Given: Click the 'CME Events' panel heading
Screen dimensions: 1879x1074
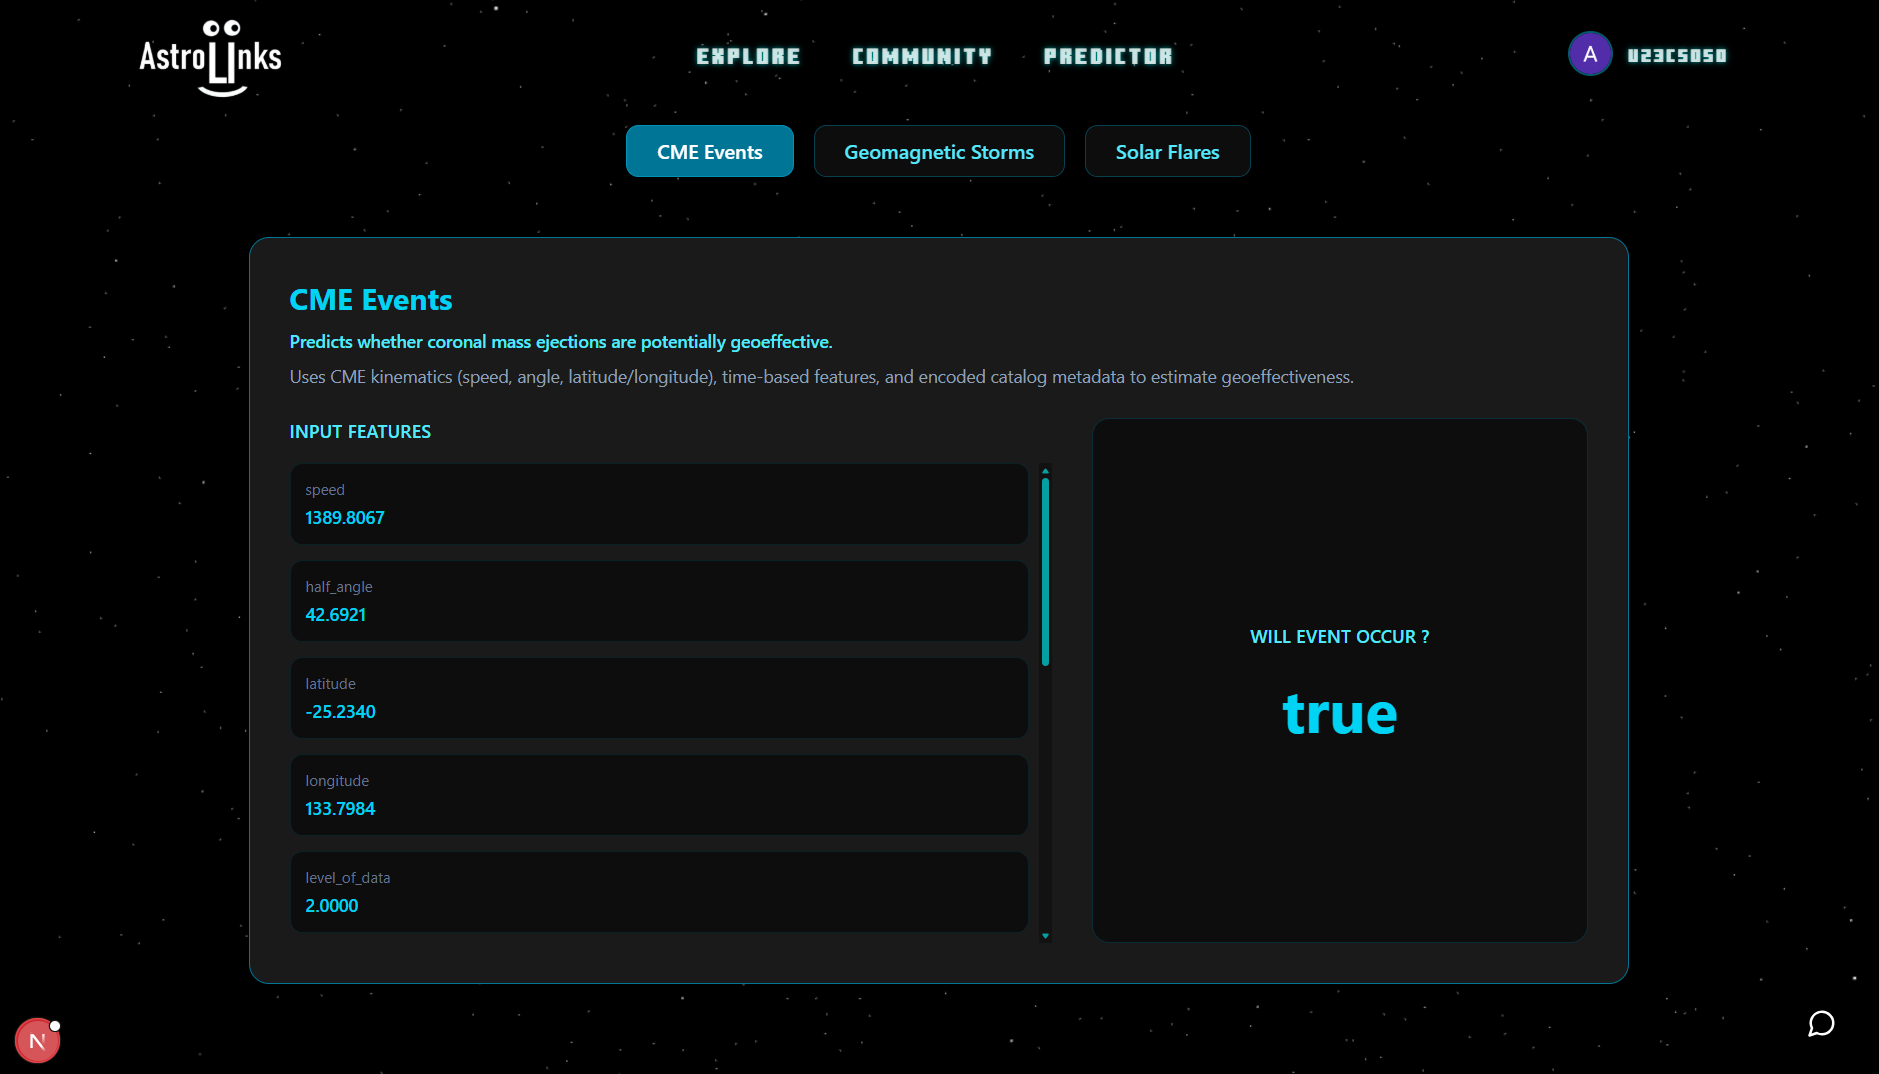Looking at the screenshot, I should point(371,300).
